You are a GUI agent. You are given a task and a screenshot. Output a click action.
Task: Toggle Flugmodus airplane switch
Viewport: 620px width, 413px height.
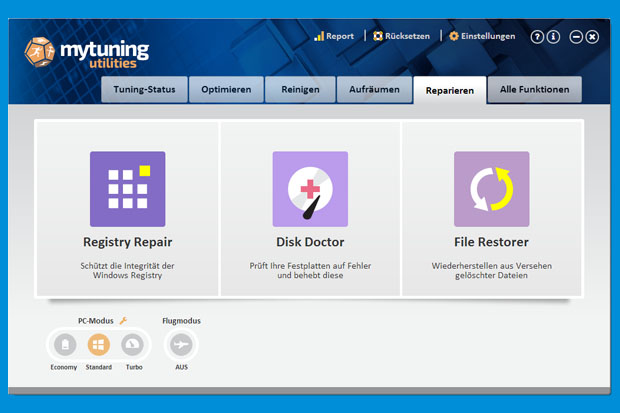point(181,344)
